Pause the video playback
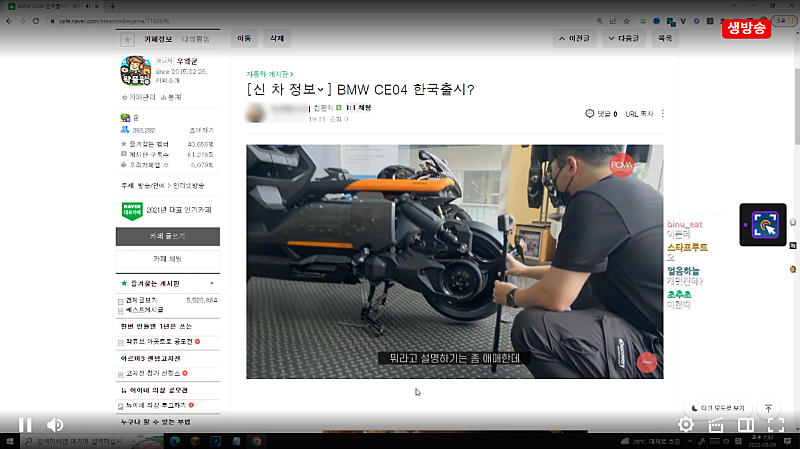Image resolution: width=800 pixels, height=449 pixels. point(25,425)
